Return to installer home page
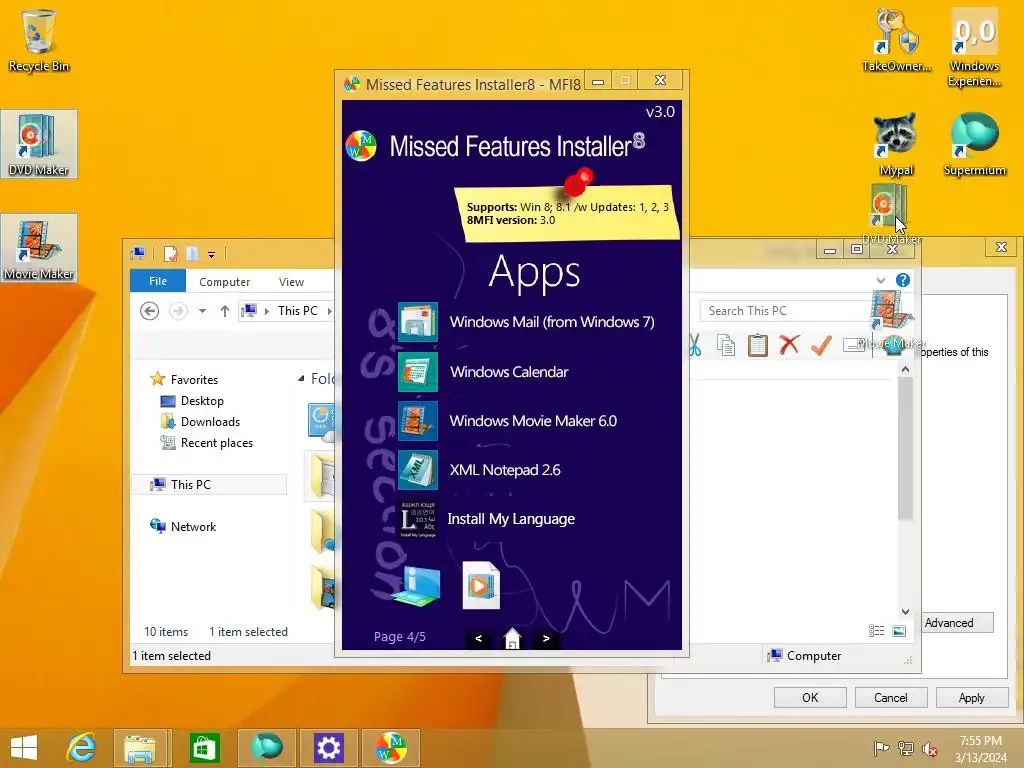 coord(512,638)
